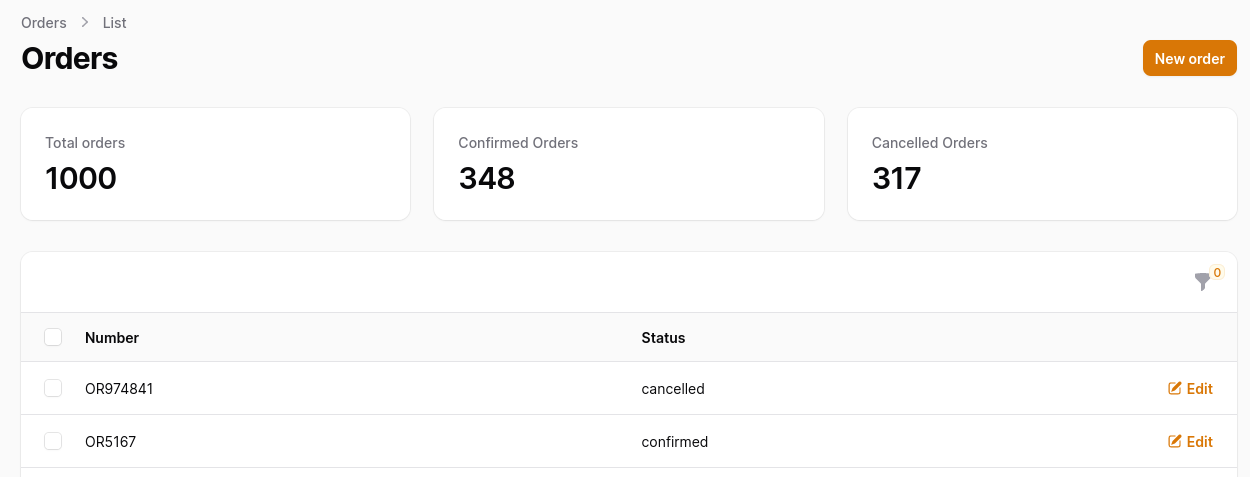
Task: Check the box for order OR974841
Action: (x=53, y=388)
